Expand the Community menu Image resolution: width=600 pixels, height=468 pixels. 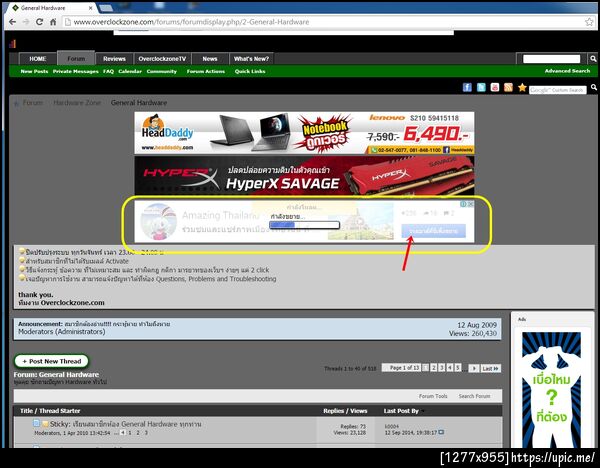(161, 71)
